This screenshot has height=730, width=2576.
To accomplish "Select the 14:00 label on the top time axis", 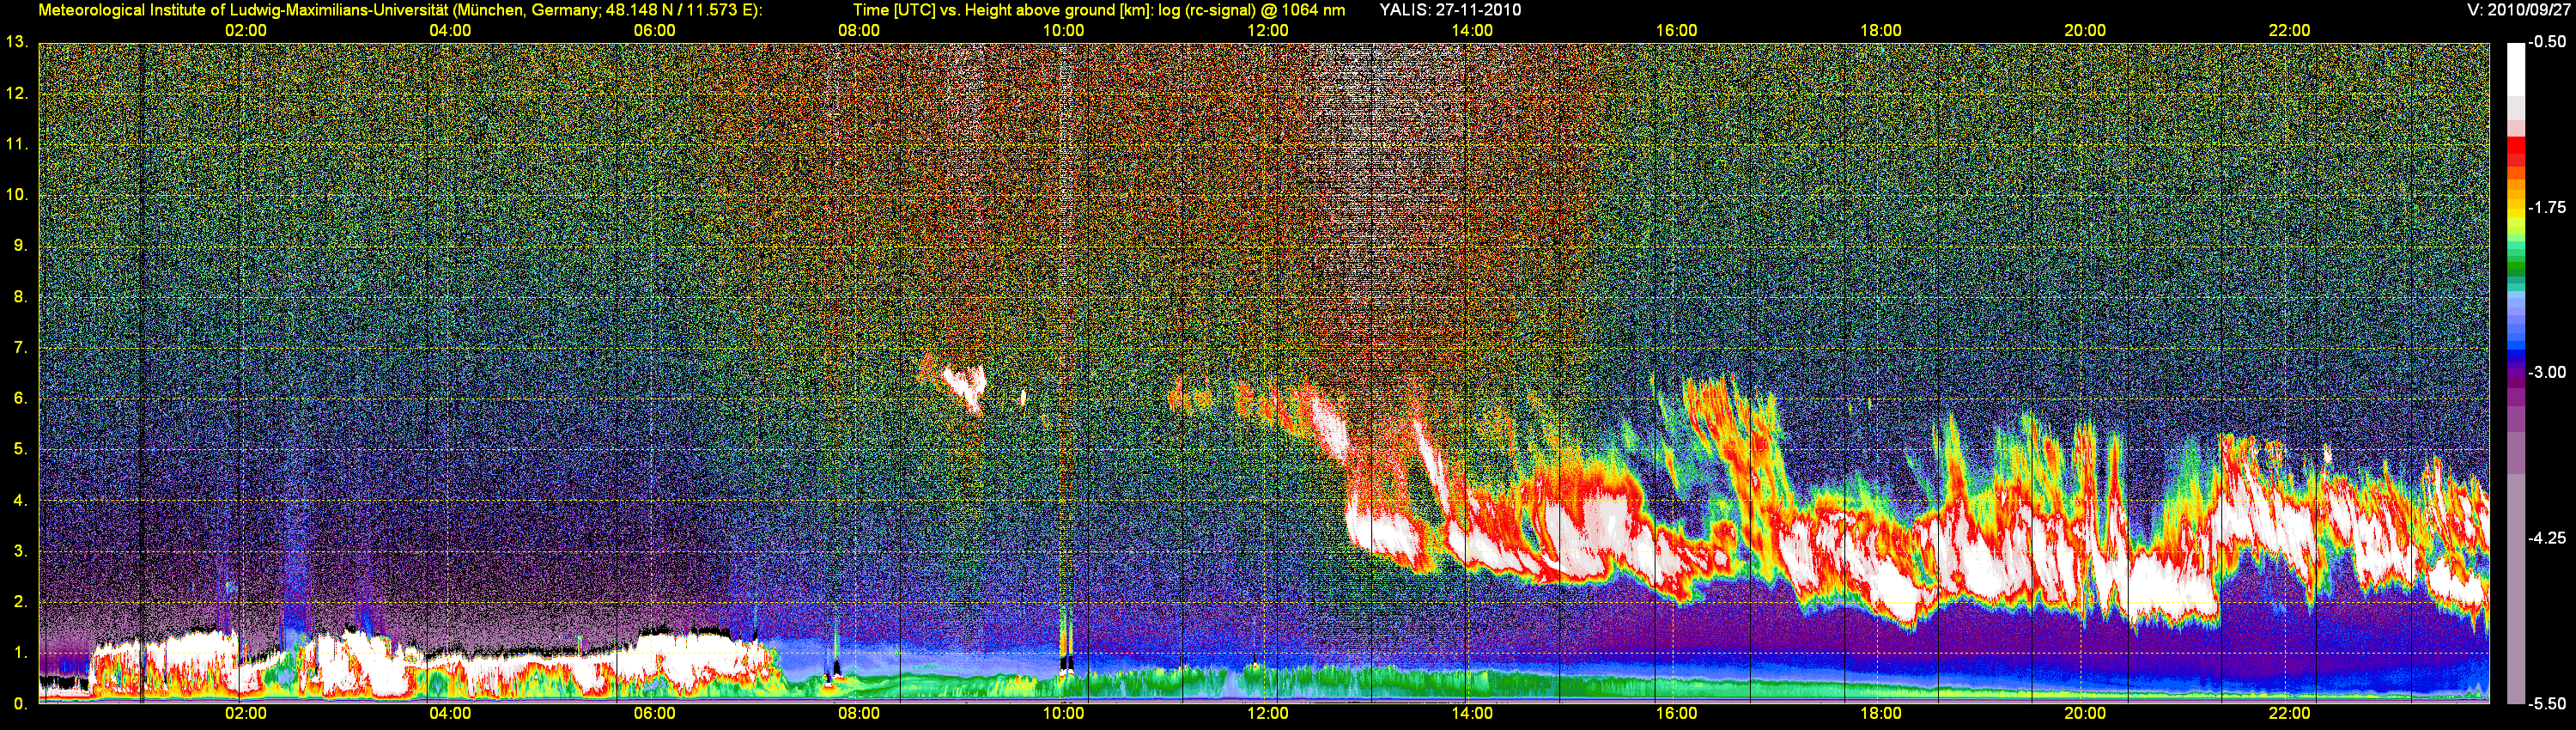I will point(1472,31).
